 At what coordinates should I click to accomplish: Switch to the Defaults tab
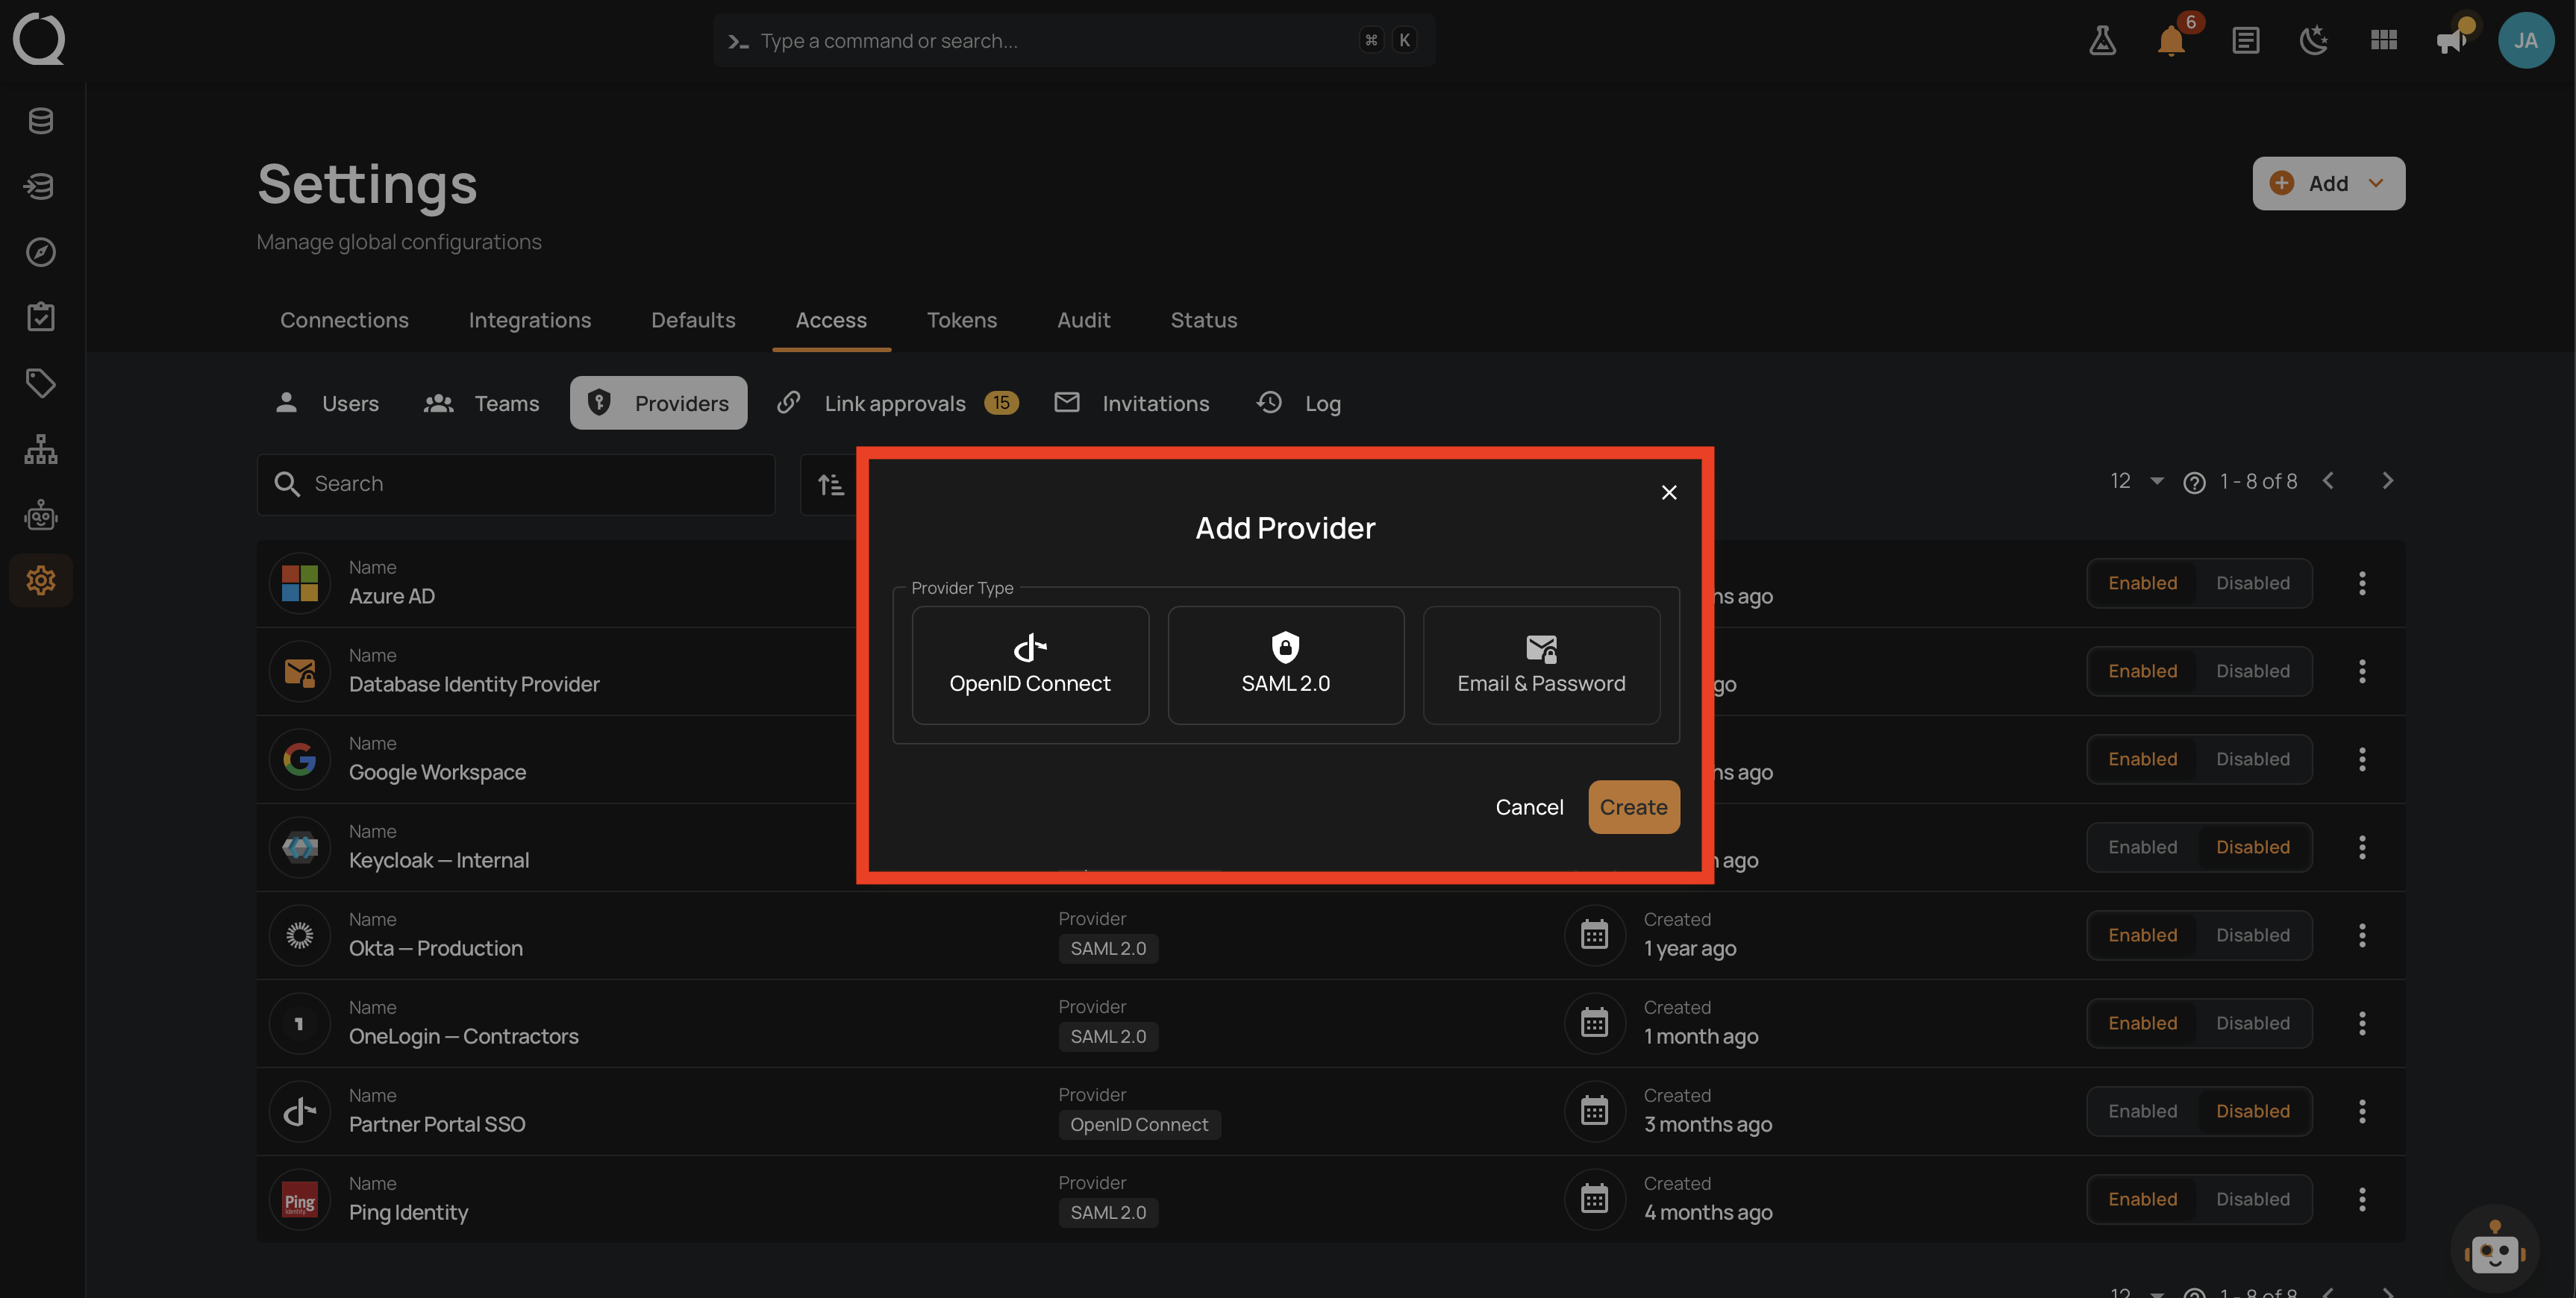(693, 320)
